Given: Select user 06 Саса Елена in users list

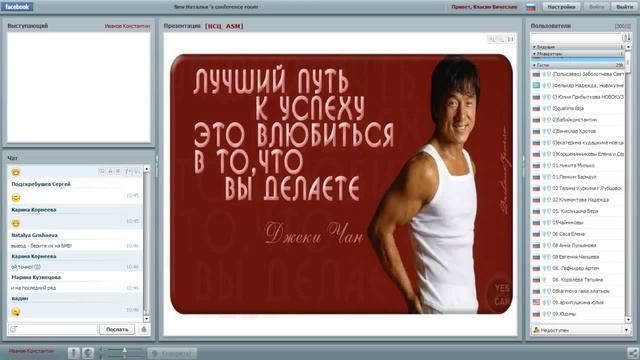Looking at the screenshot, I should pos(578,234).
